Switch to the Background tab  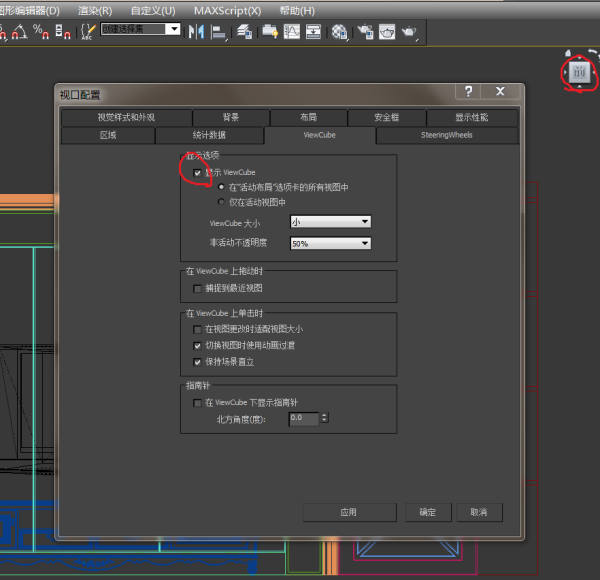(231, 117)
